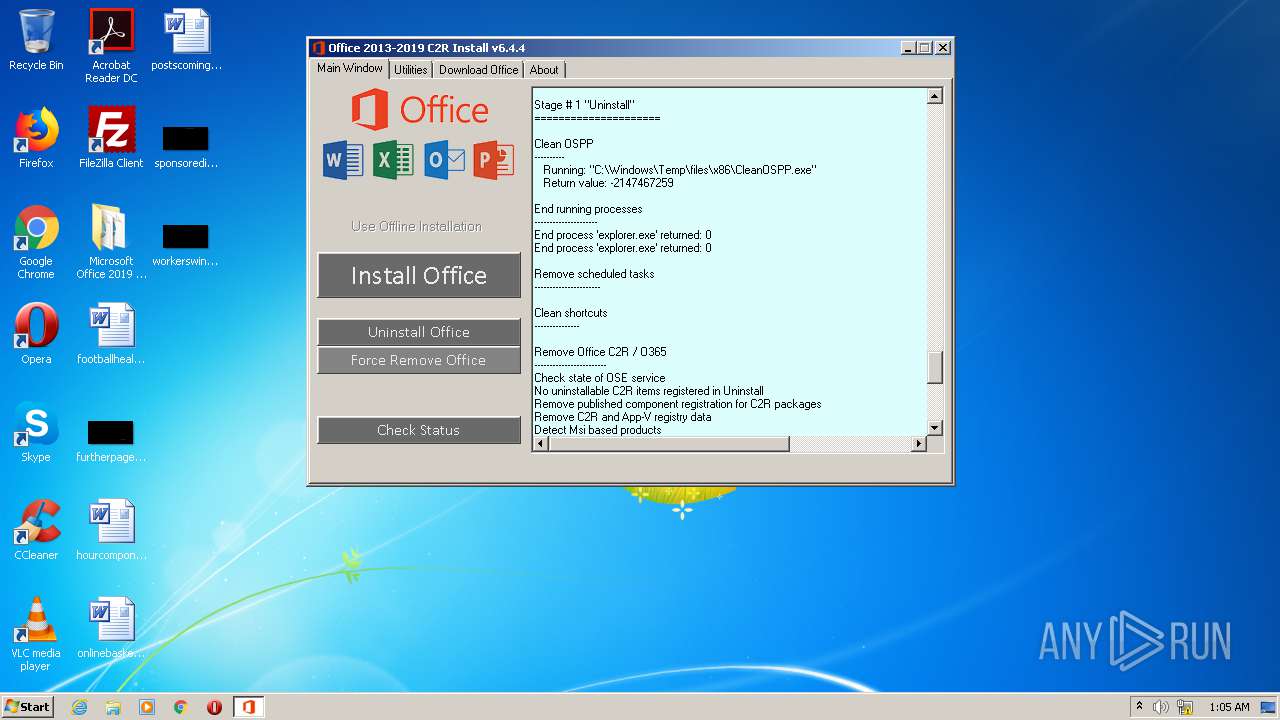Open the About tab
Screen dimensions: 1280x720
pos(544,70)
